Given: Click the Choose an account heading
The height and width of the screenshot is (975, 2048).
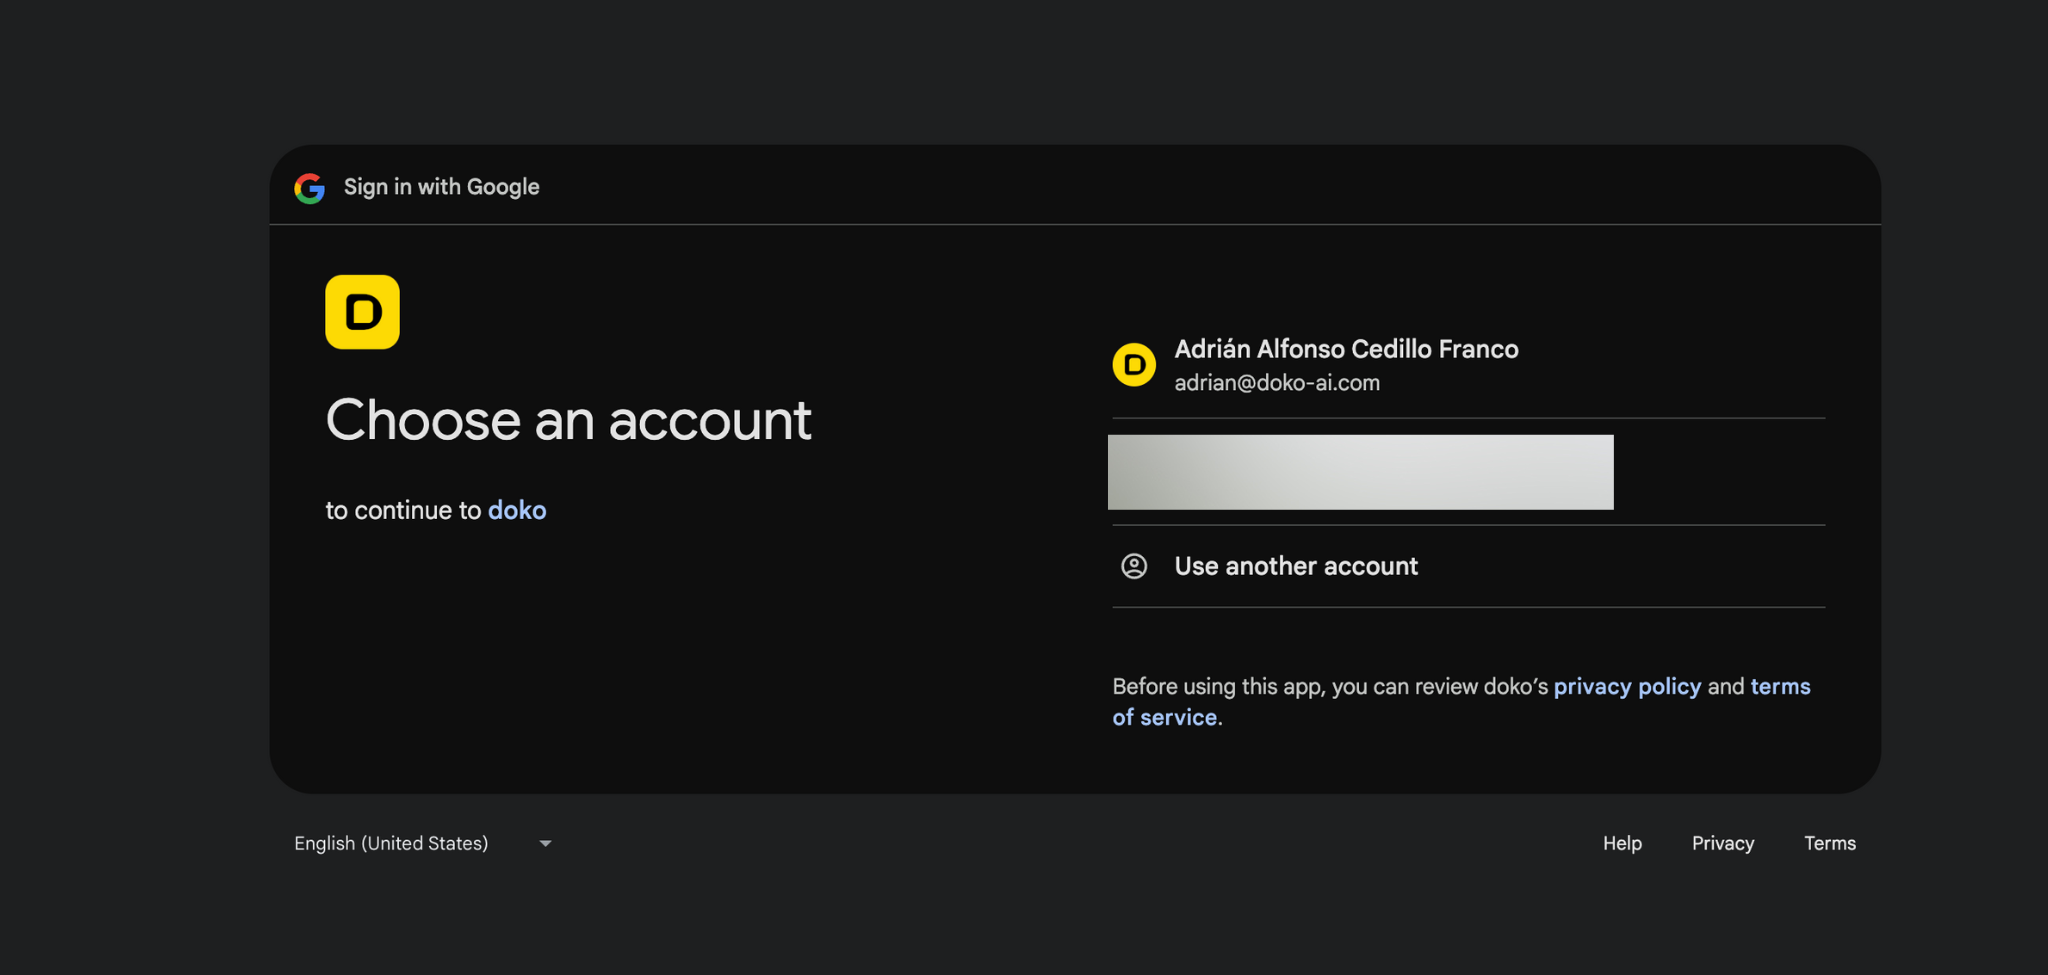Looking at the screenshot, I should pyautogui.click(x=568, y=420).
